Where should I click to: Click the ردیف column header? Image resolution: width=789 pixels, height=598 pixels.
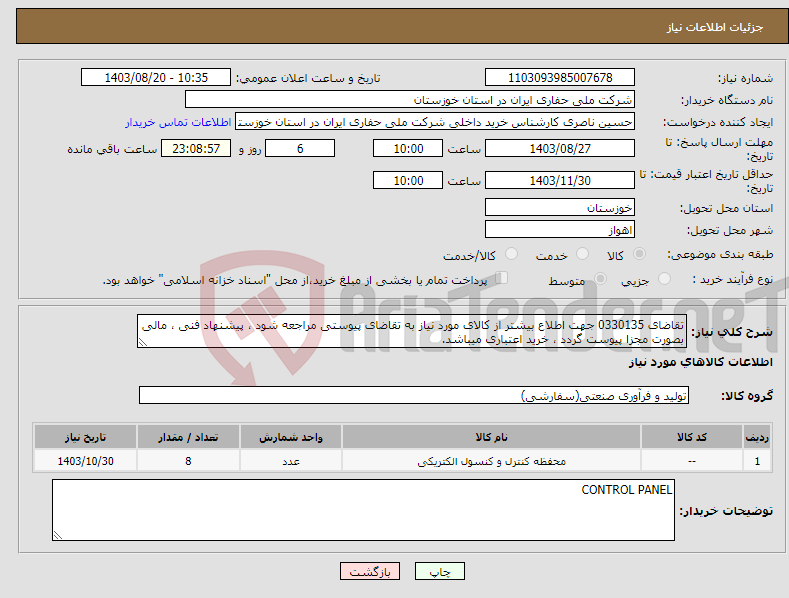point(757,437)
